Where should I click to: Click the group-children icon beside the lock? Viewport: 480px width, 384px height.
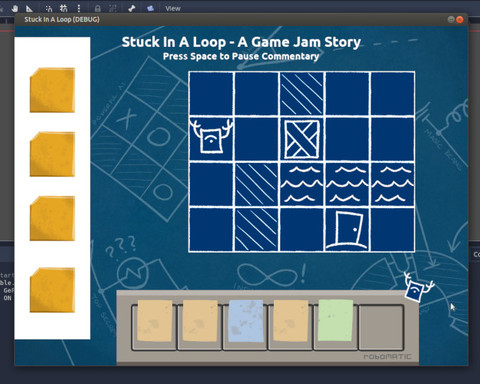112,9
